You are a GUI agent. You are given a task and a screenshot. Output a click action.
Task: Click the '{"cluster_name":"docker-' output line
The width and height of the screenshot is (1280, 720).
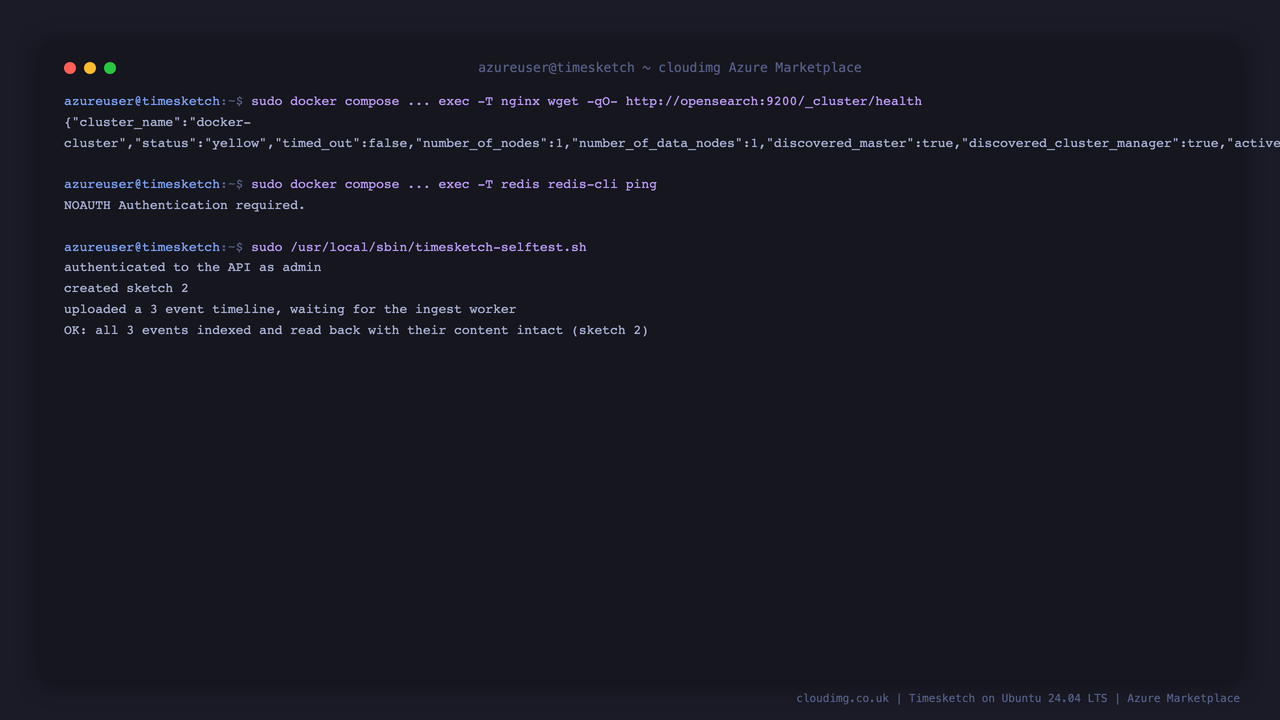(x=157, y=122)
